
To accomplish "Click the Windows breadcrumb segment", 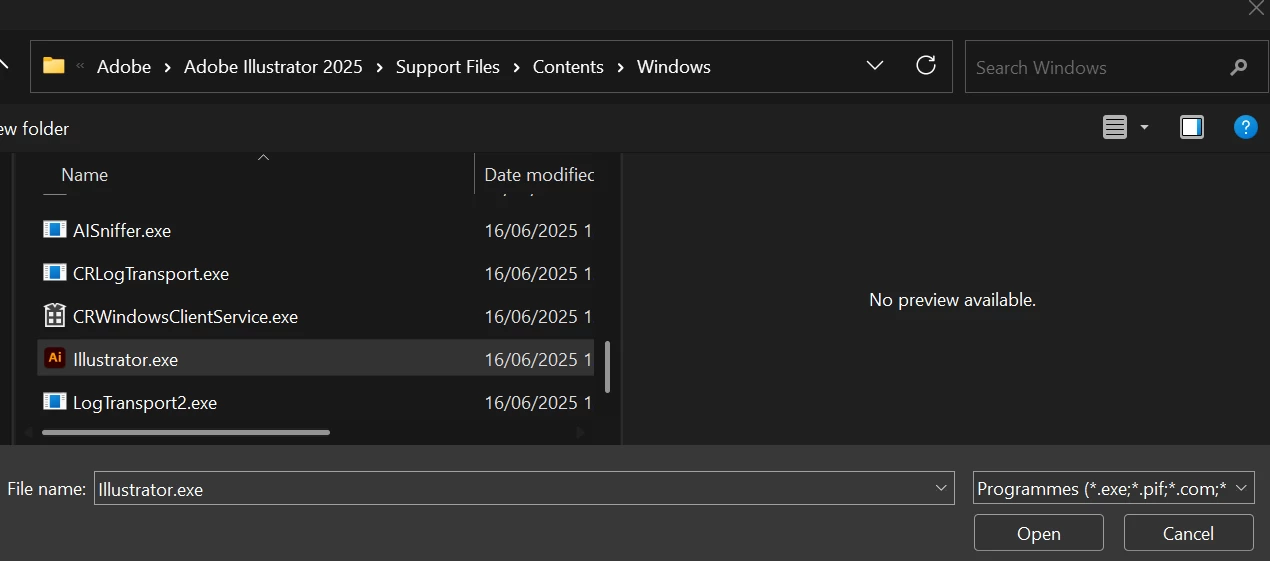I will tap(674, 67).
